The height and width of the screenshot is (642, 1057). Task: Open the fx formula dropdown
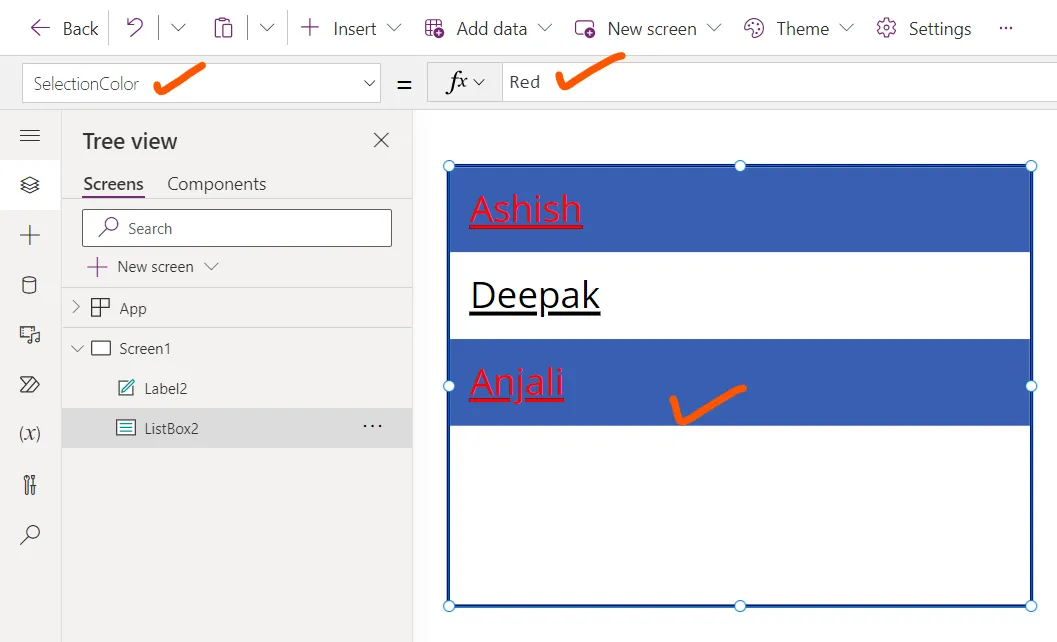coord(464,82)
